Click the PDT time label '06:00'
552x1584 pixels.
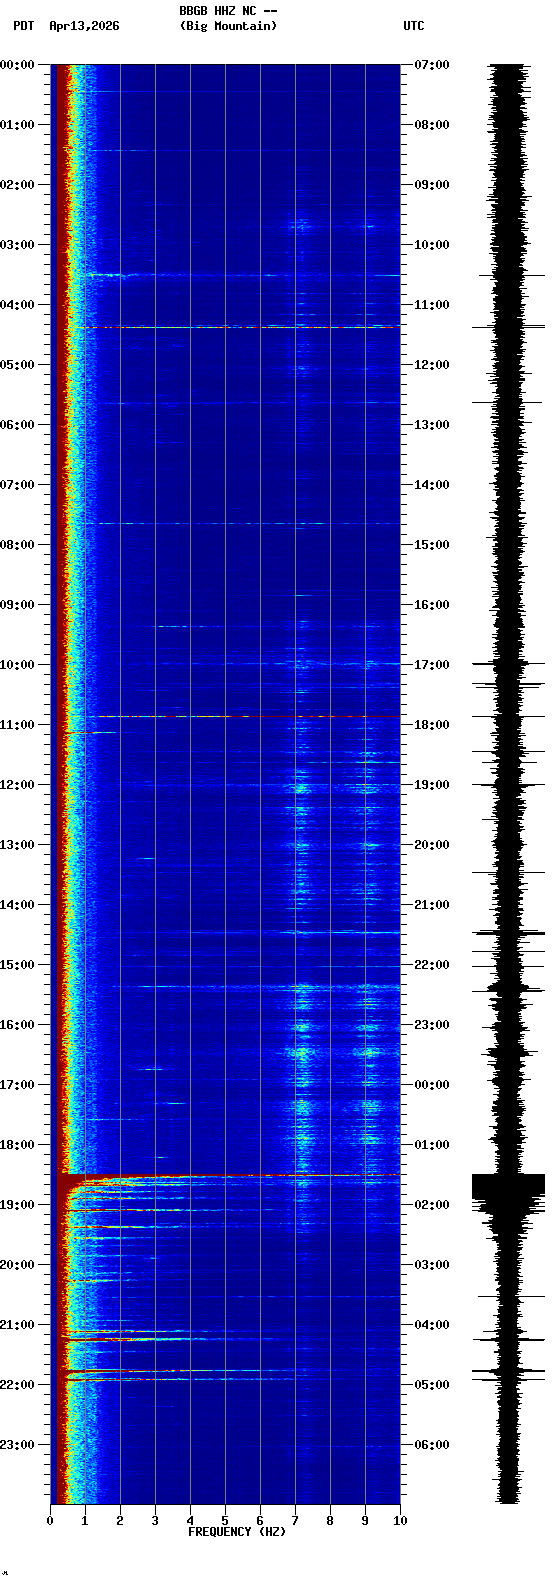18,425
